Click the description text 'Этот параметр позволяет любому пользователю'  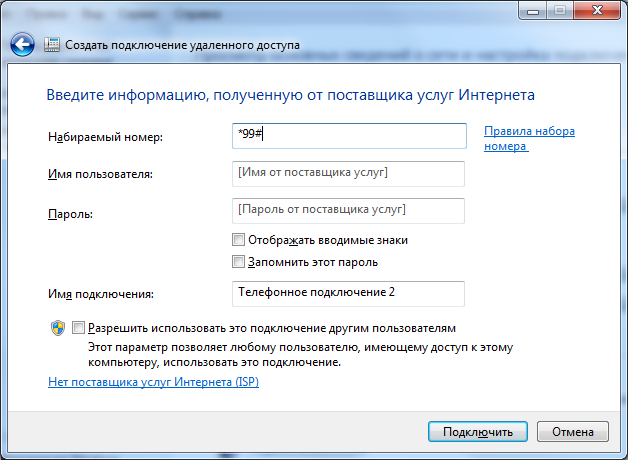click(x=223, y=347)
